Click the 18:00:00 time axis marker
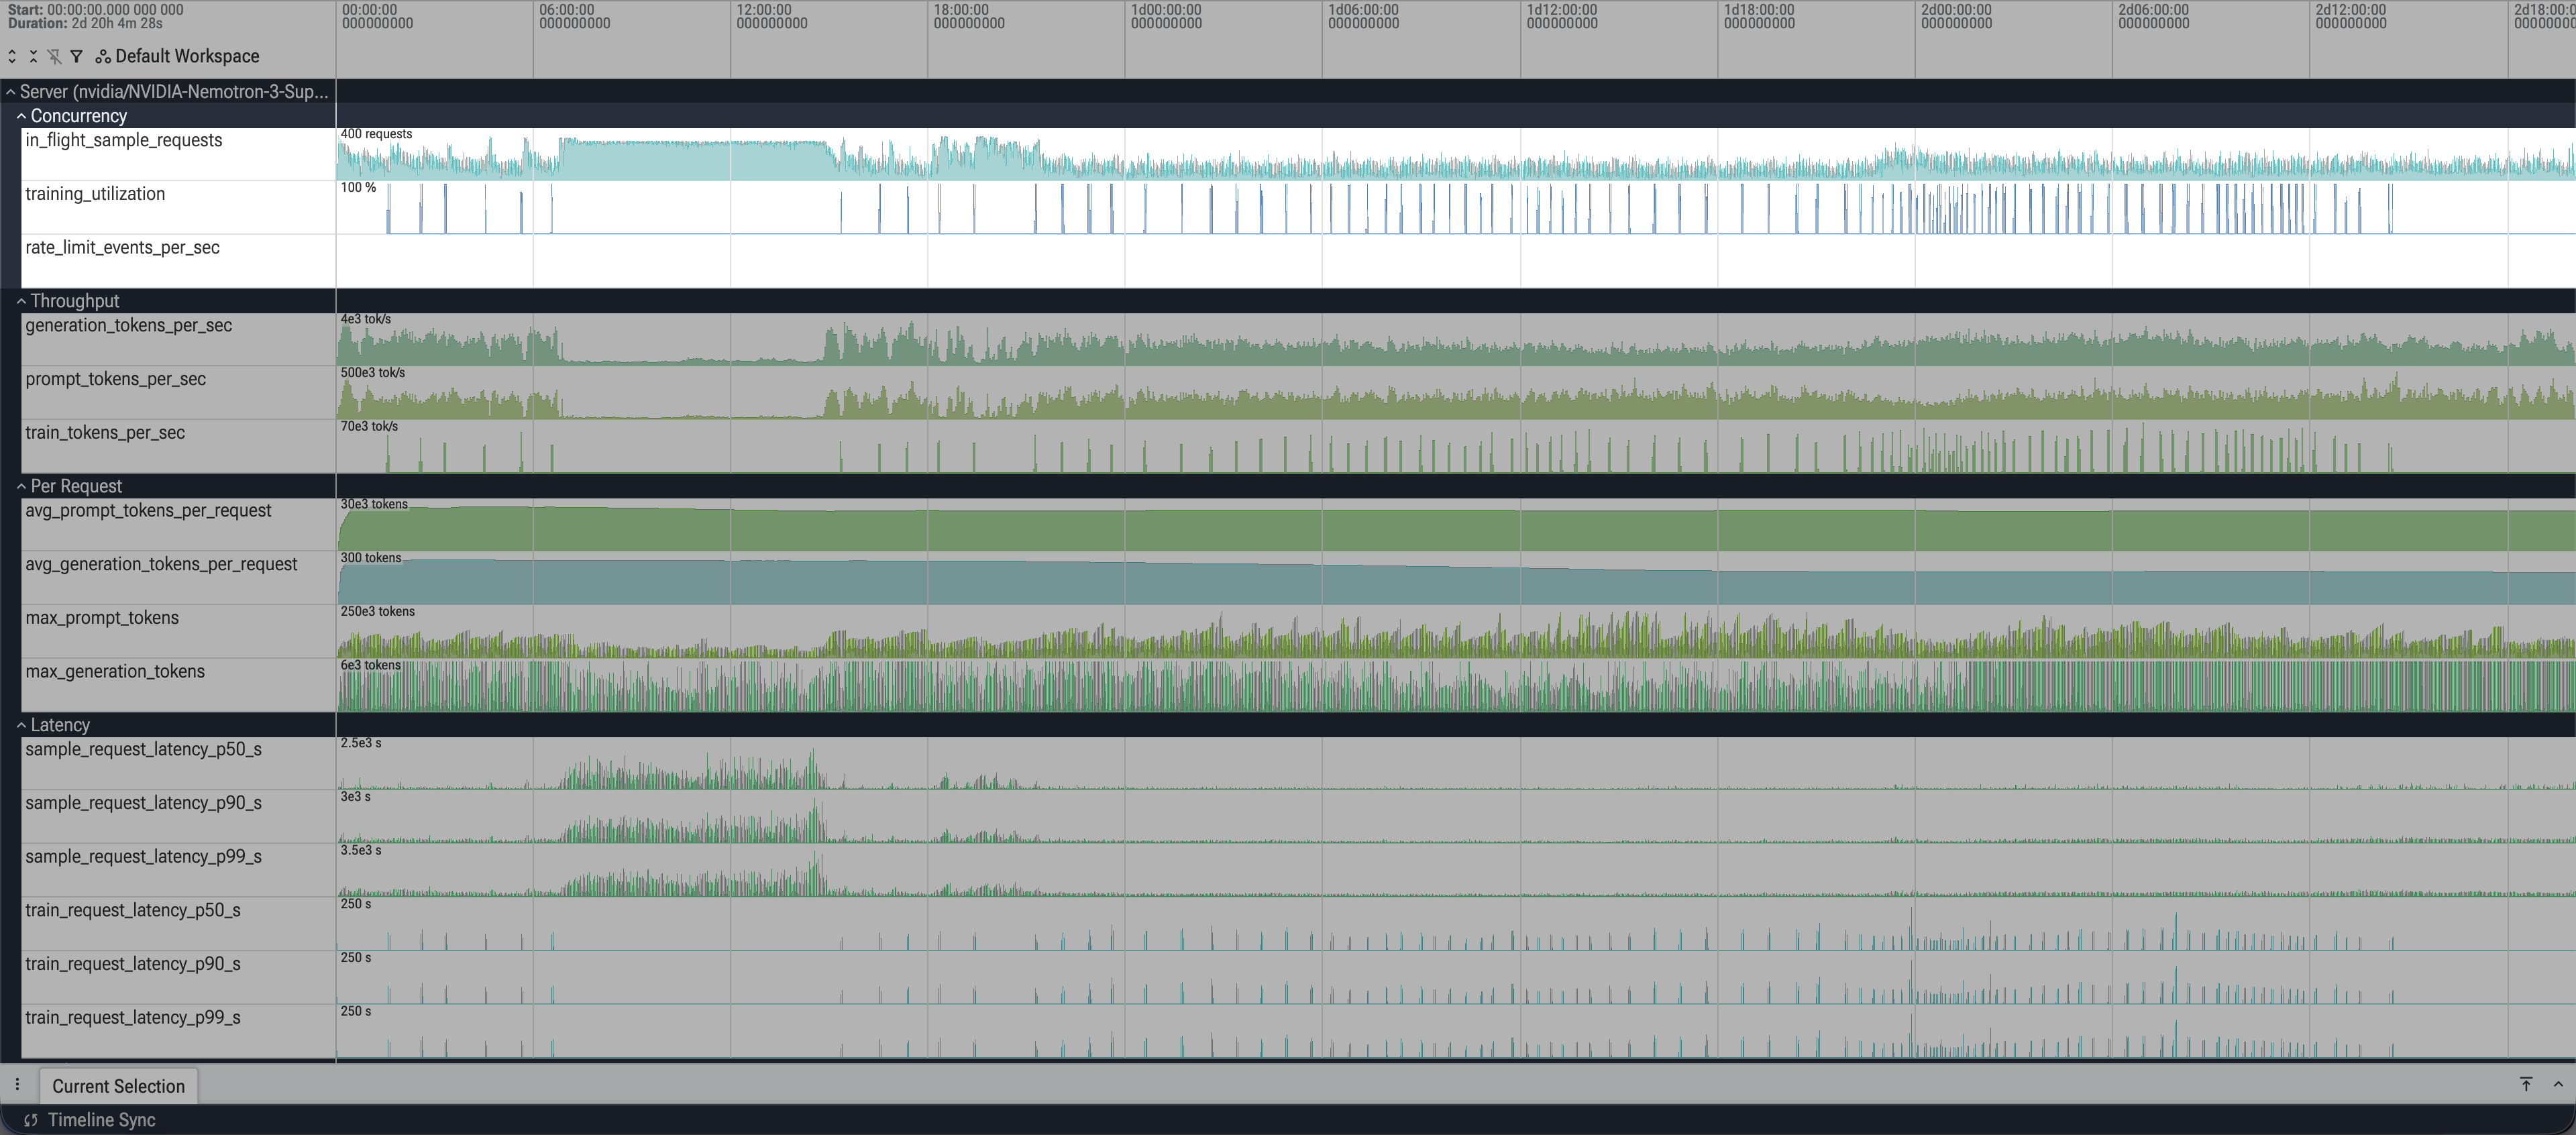Viewport: 2576px width, 1135px height. click(x=969, y=16)
